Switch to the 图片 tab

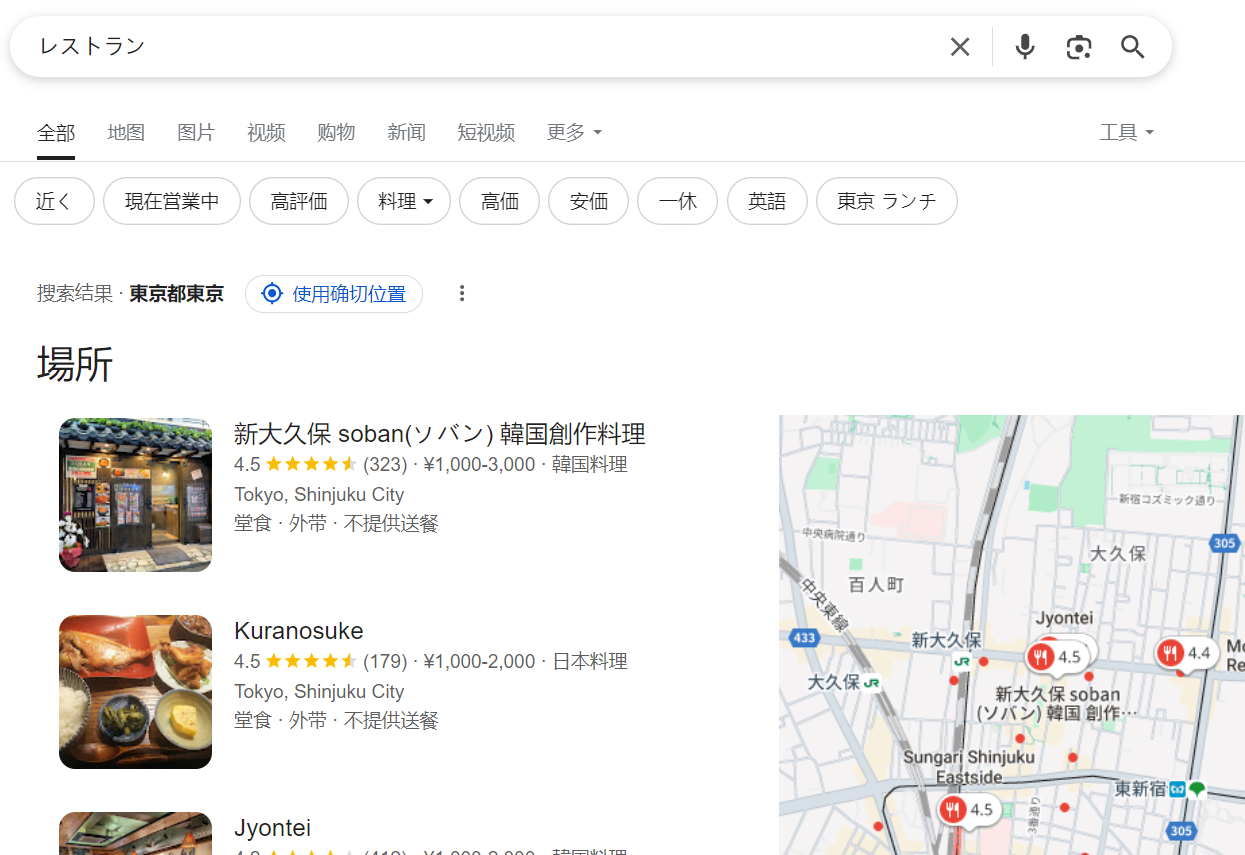[x=196, y=132]
